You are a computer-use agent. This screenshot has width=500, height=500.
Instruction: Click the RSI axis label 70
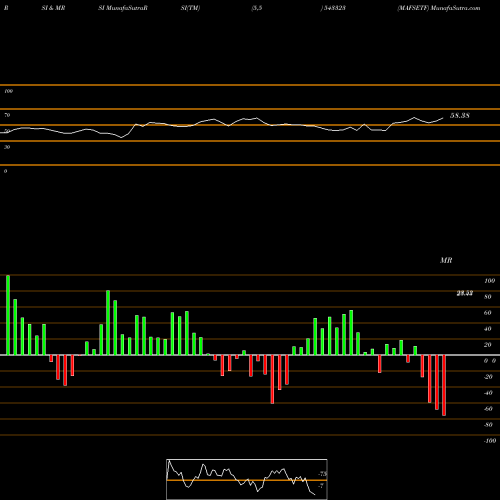click(x=7, y=115)
